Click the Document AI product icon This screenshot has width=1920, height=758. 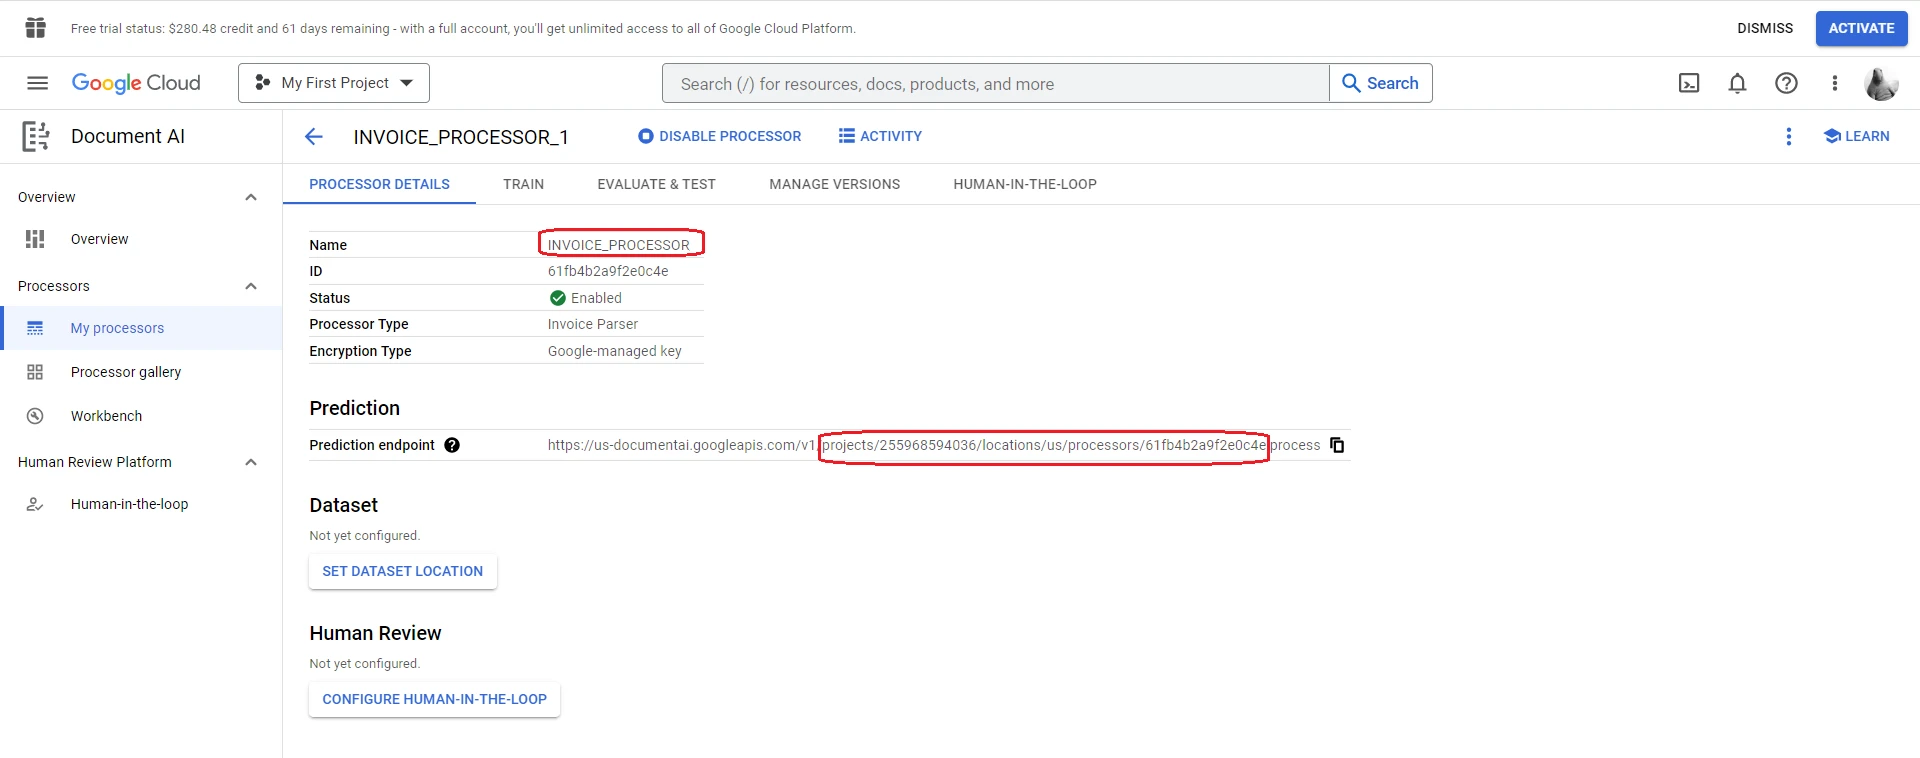(36, 136)
